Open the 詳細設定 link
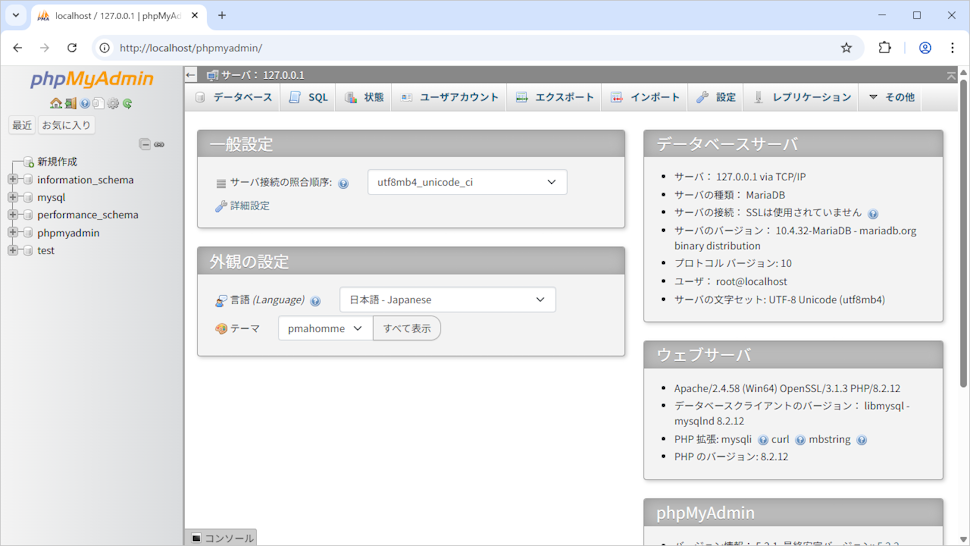 click(x=250, y=205)
